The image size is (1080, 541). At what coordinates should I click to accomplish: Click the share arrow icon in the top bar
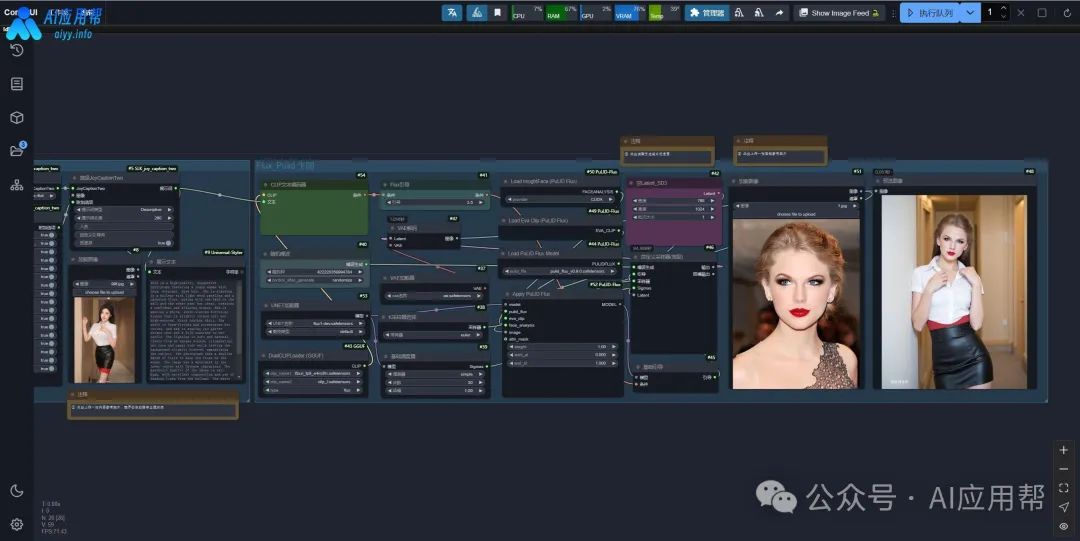779,12
